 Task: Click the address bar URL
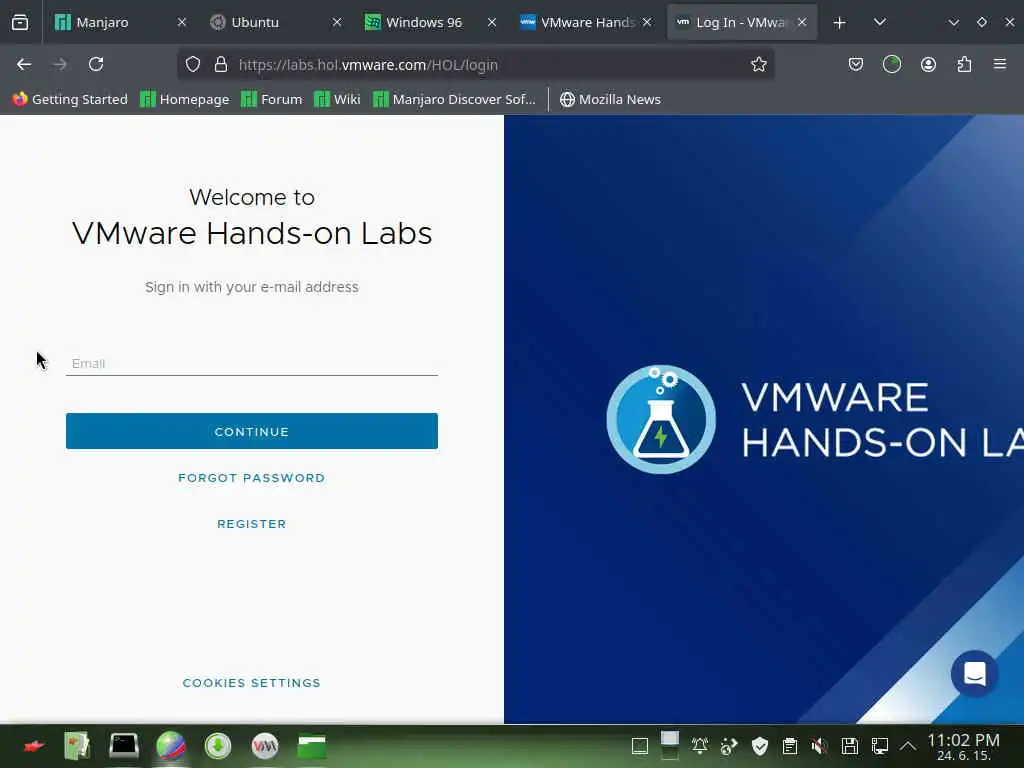coord(368,65)
